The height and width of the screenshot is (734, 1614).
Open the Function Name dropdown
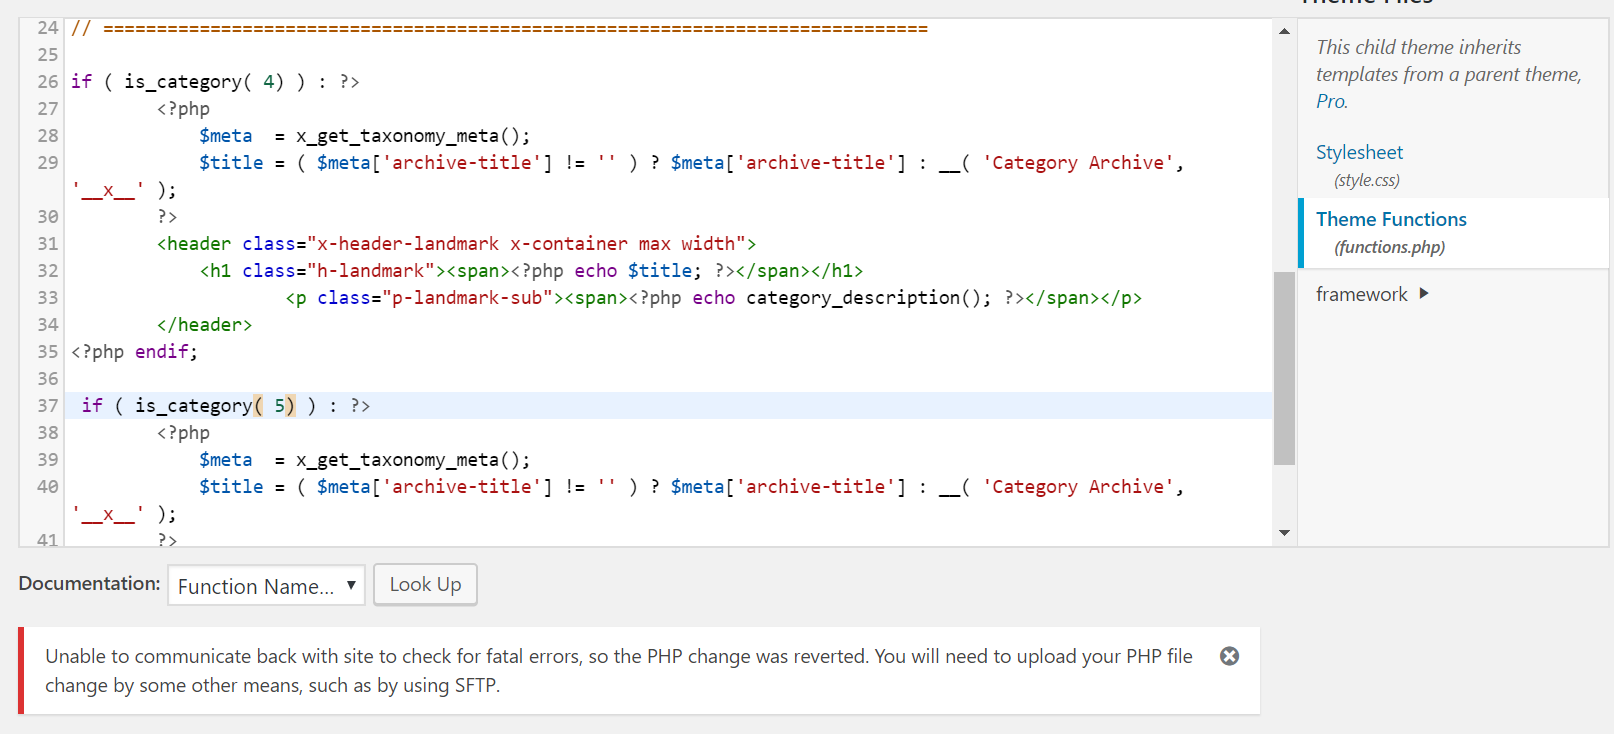266,586
